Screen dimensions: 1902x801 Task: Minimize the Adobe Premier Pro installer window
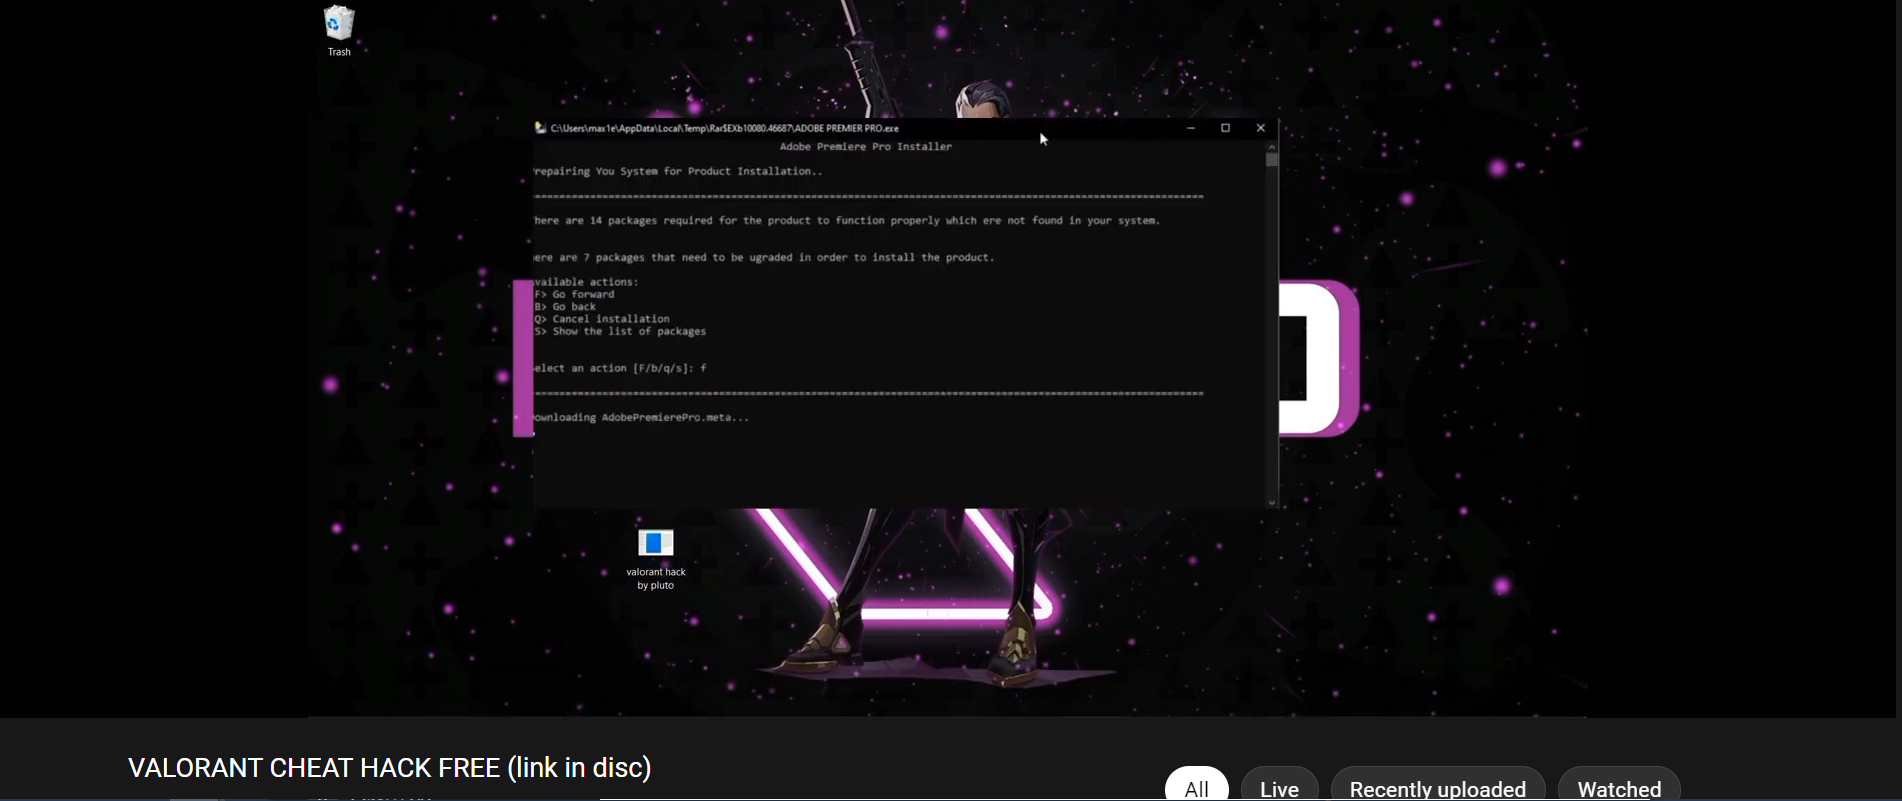(1191, 128)
